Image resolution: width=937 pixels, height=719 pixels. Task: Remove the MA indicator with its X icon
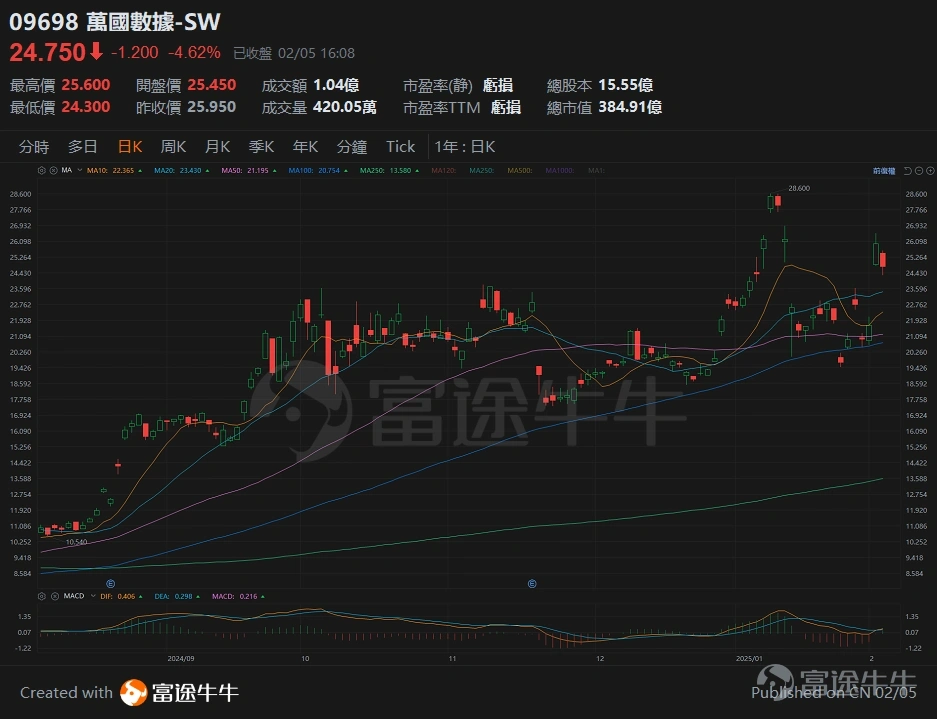coord(53,170)
